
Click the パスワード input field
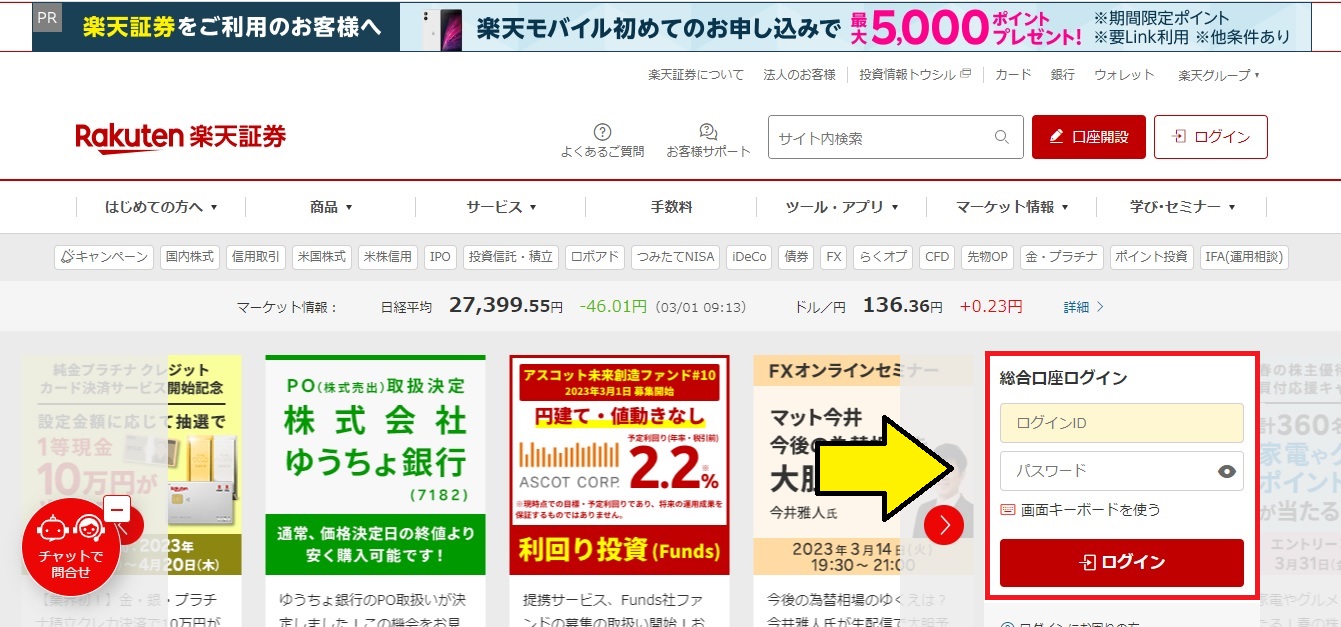(x=1121, y=471)
